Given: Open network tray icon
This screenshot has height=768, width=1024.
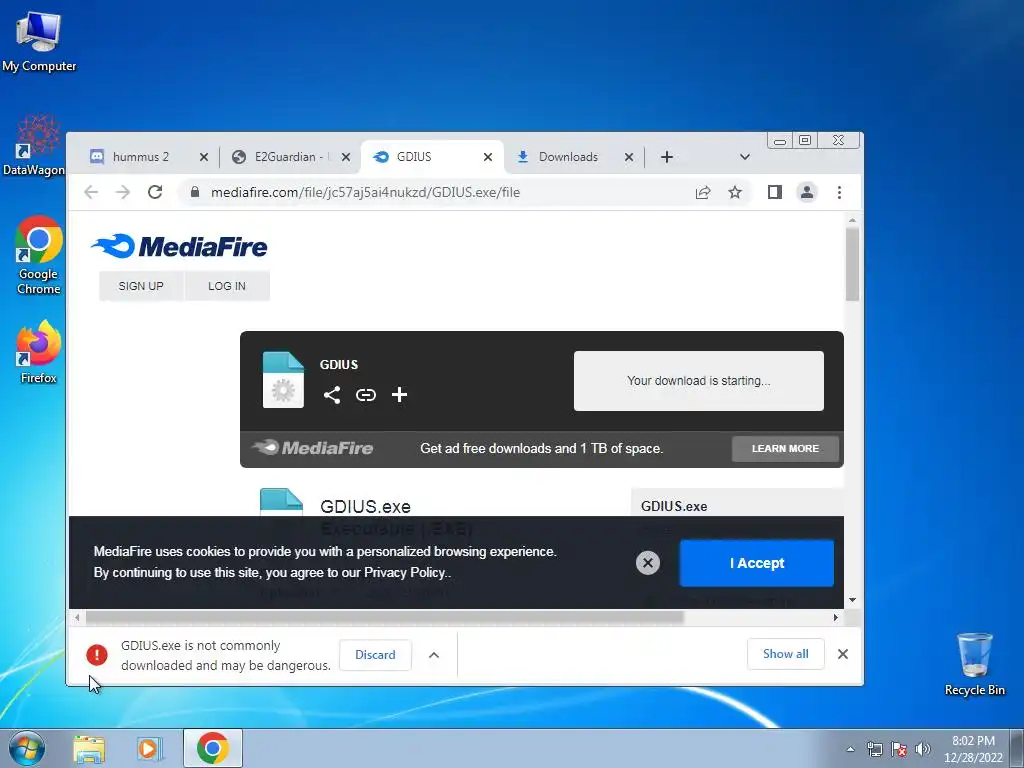Looking at the screenshot, I should [x=874, y=749].
